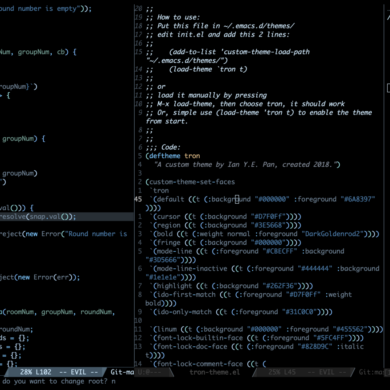The image size is (390, 390).
Task: Click the "load it manually by pressing" comment
Action: point(212,95)
